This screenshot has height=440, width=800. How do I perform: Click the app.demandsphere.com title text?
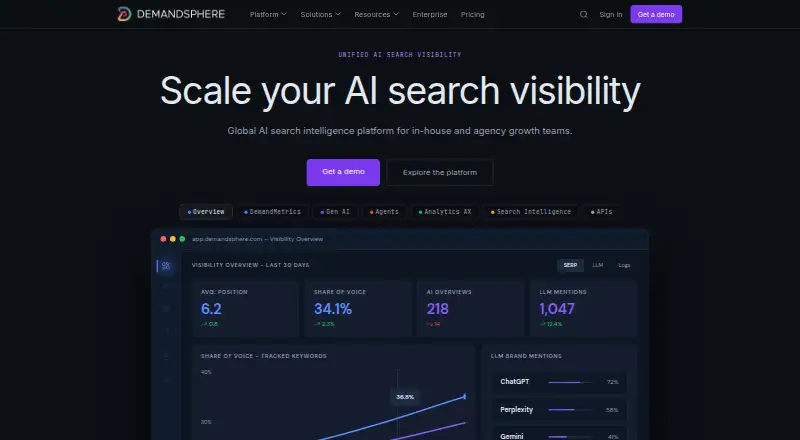(x=257, y=239)
